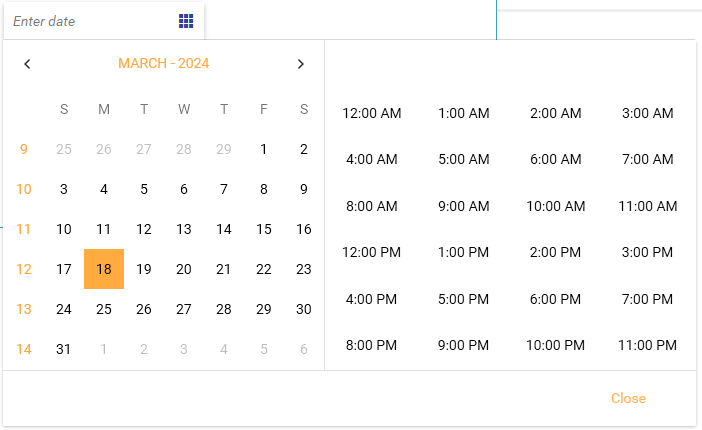This screenshot has width=702, height=430.
Task: Select the highlighted date 18
Action: point(104,269)
